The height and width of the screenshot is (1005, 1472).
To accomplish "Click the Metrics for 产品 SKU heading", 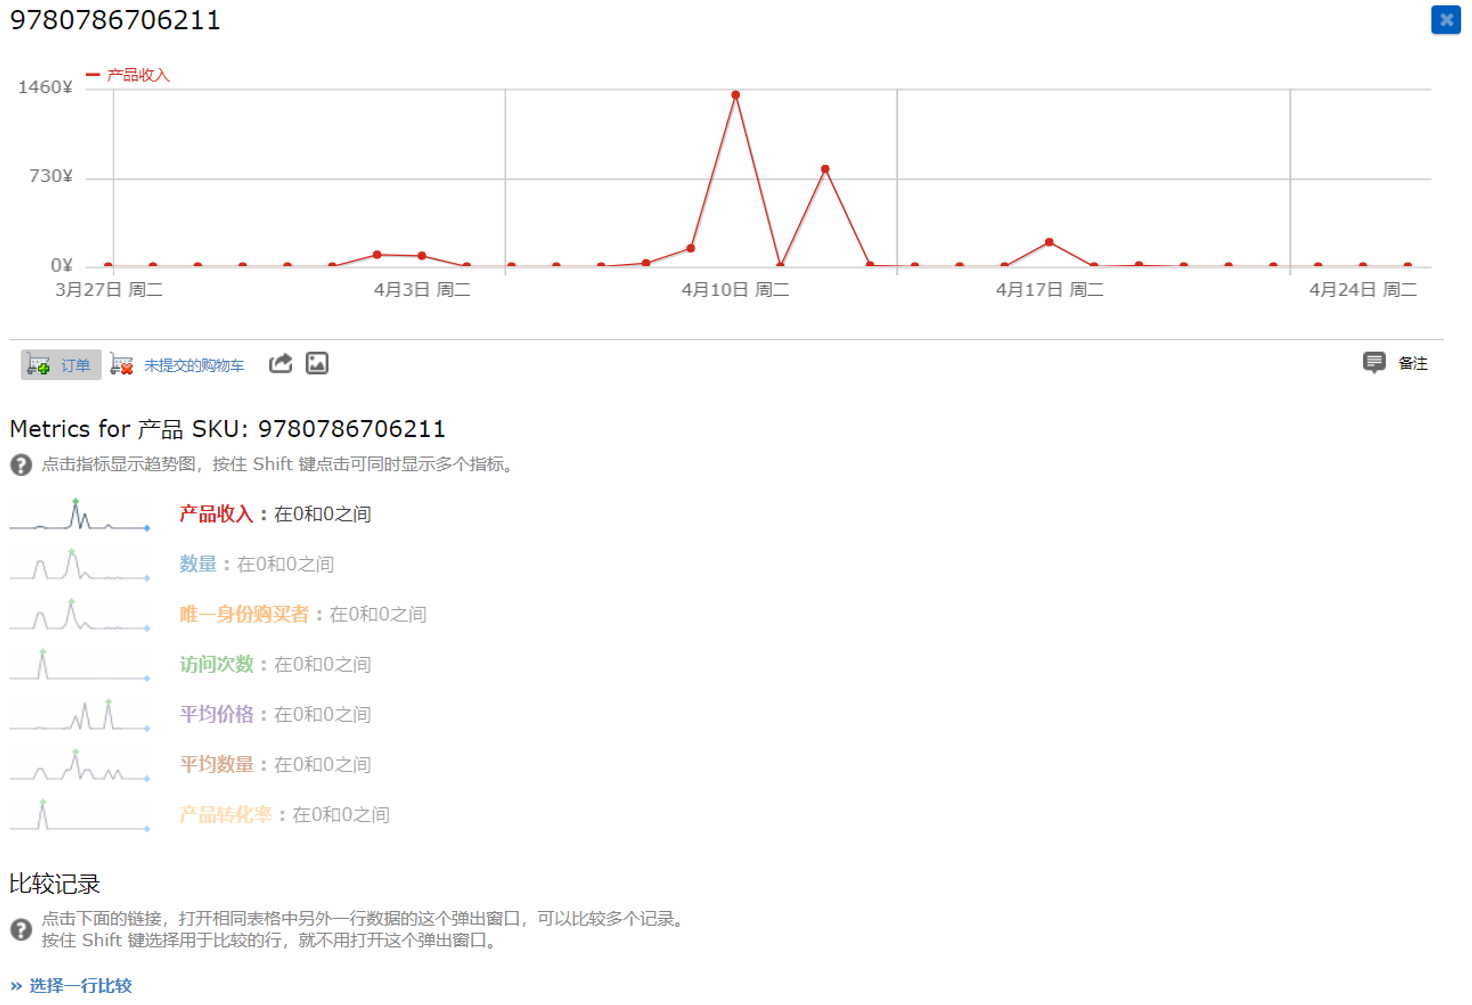I will [x=228, y=429].
